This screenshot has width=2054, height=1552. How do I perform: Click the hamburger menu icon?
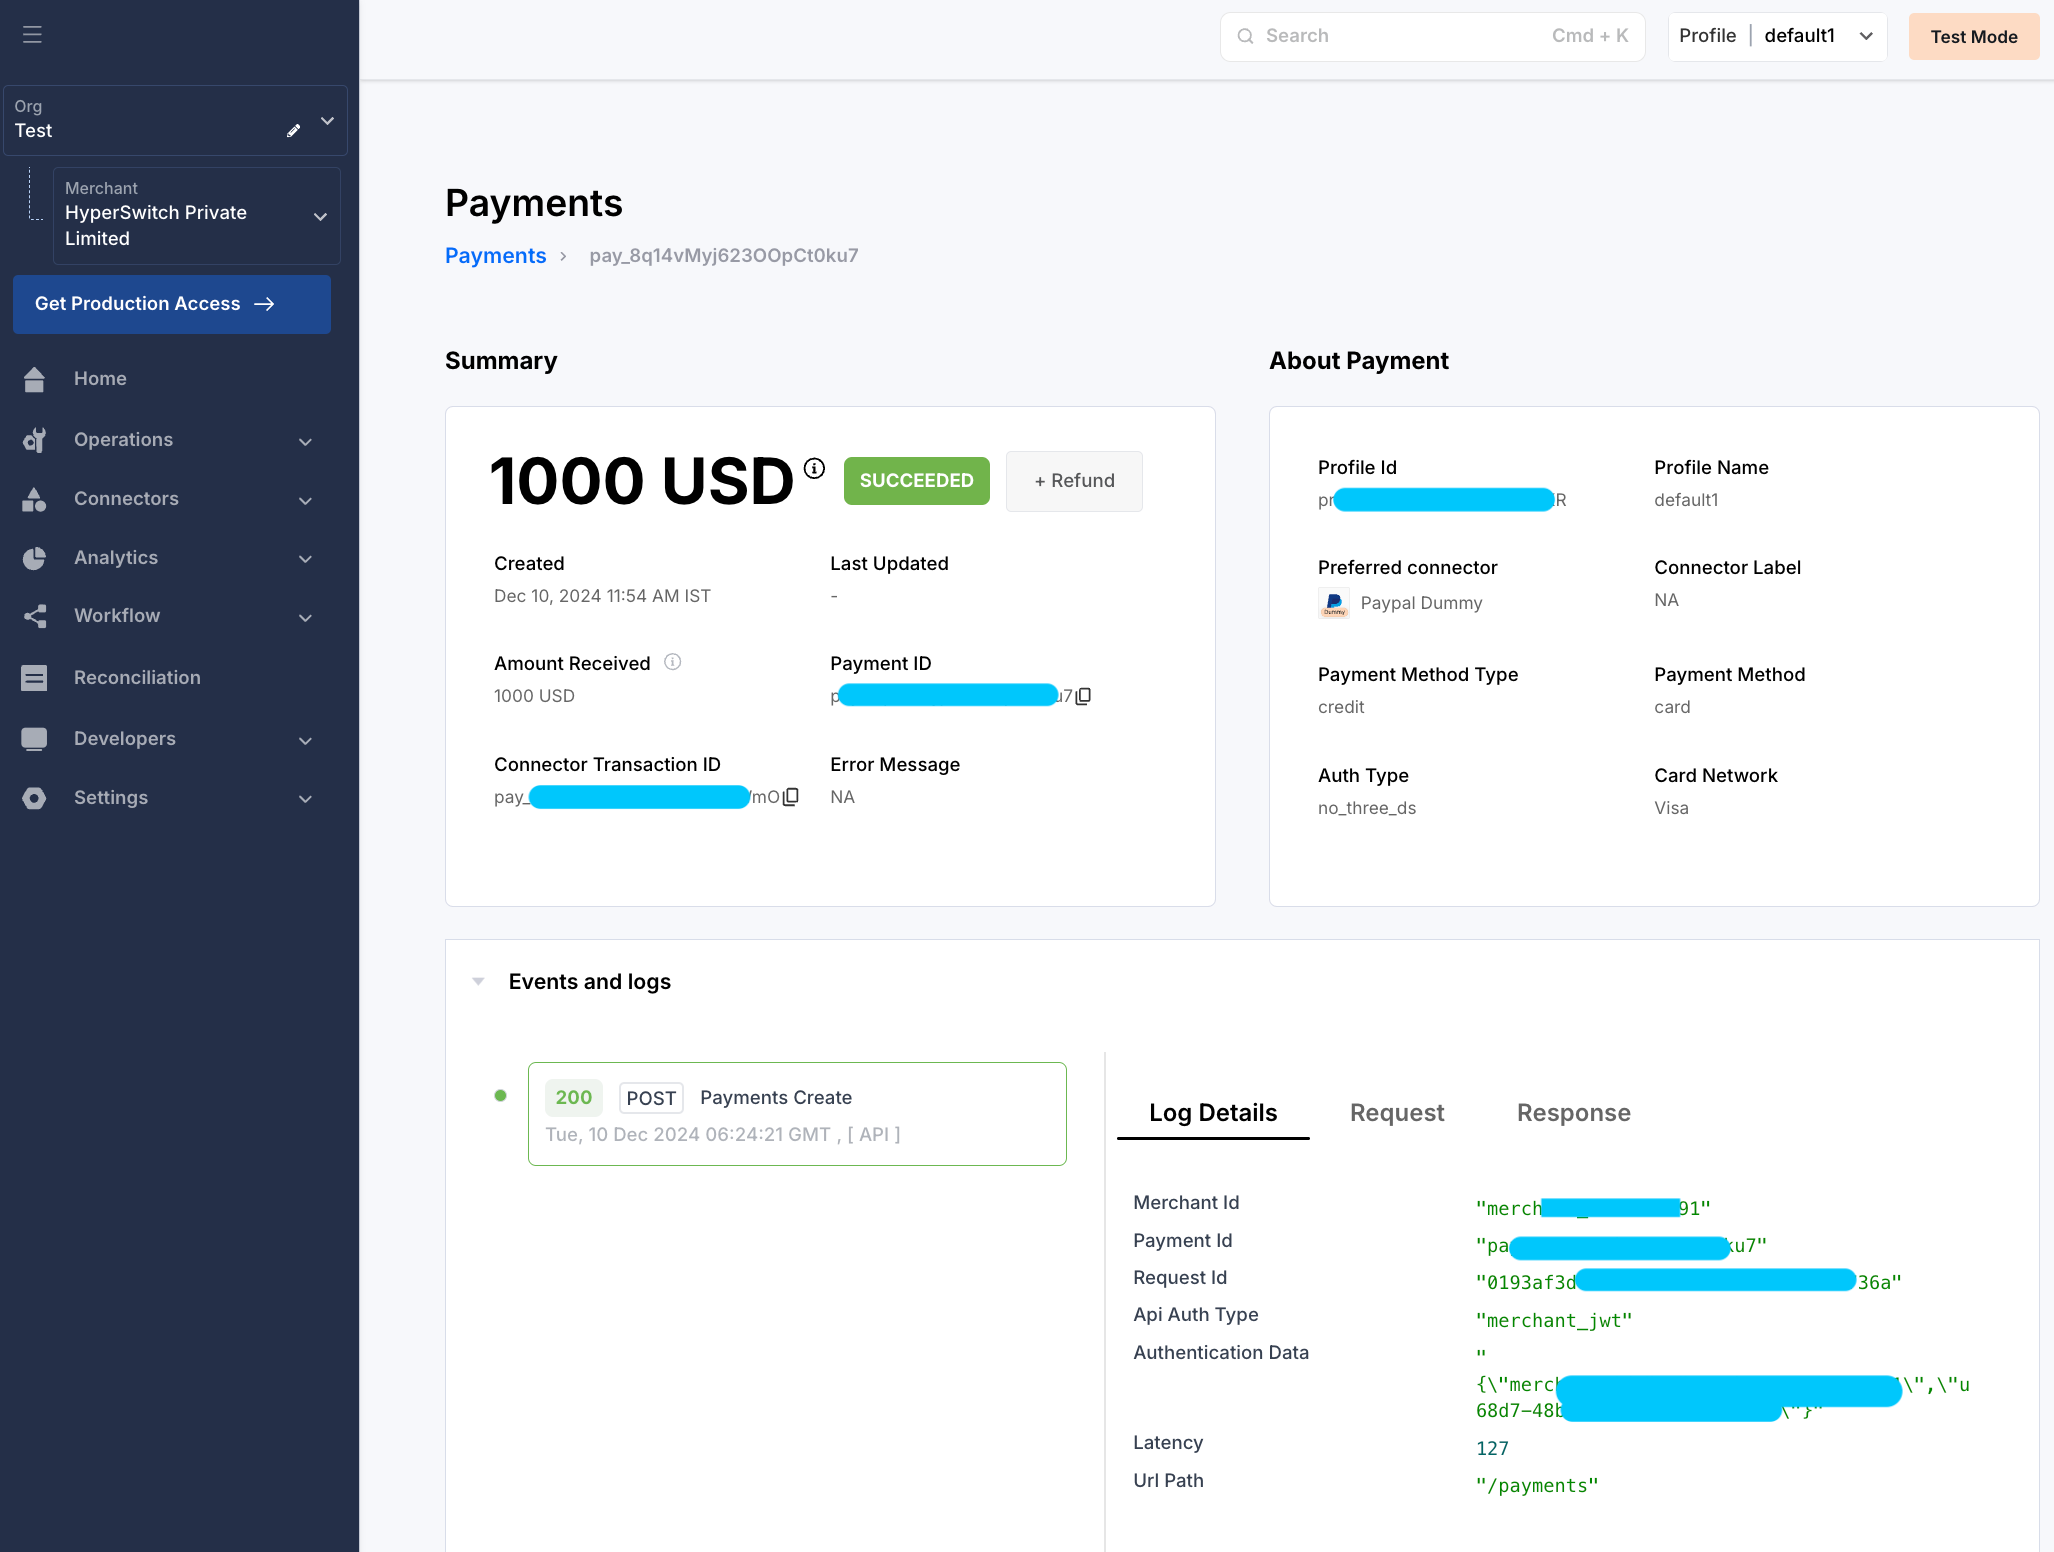click(32, 35)
